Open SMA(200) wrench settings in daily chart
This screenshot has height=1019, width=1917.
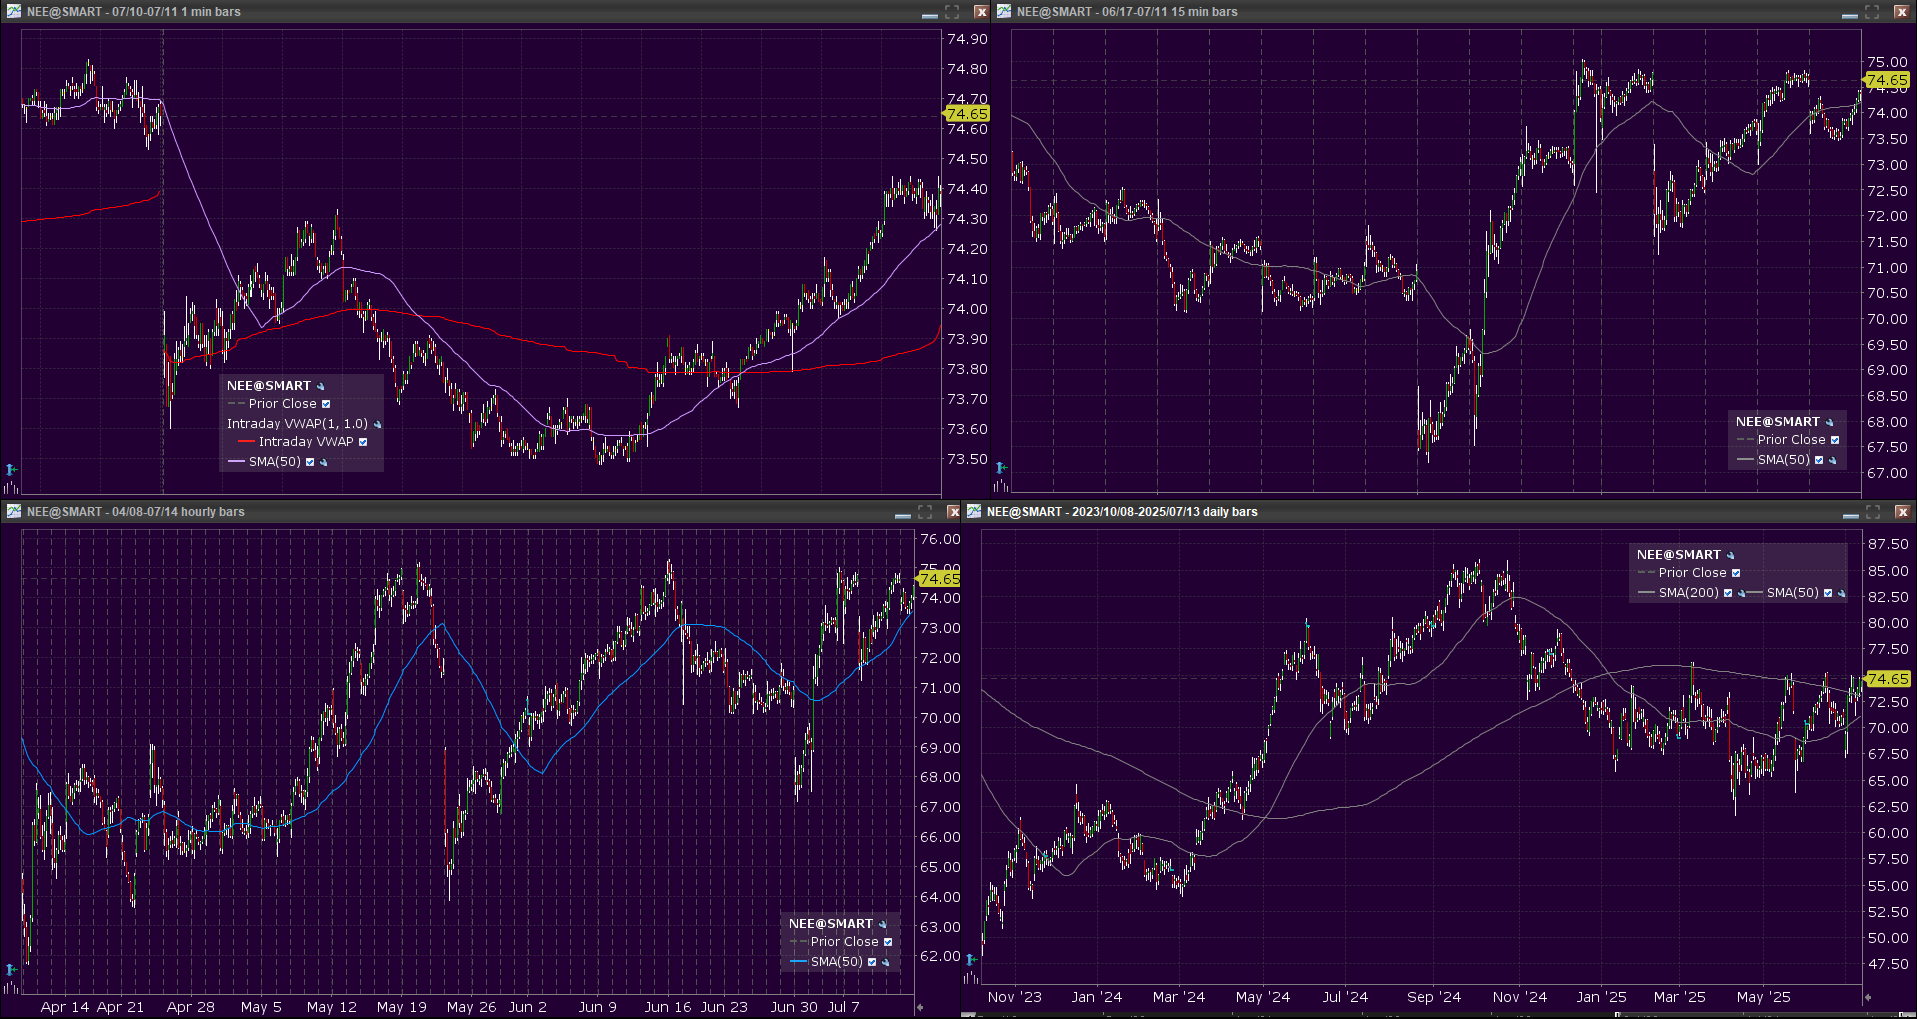[x=1742, y=593]
